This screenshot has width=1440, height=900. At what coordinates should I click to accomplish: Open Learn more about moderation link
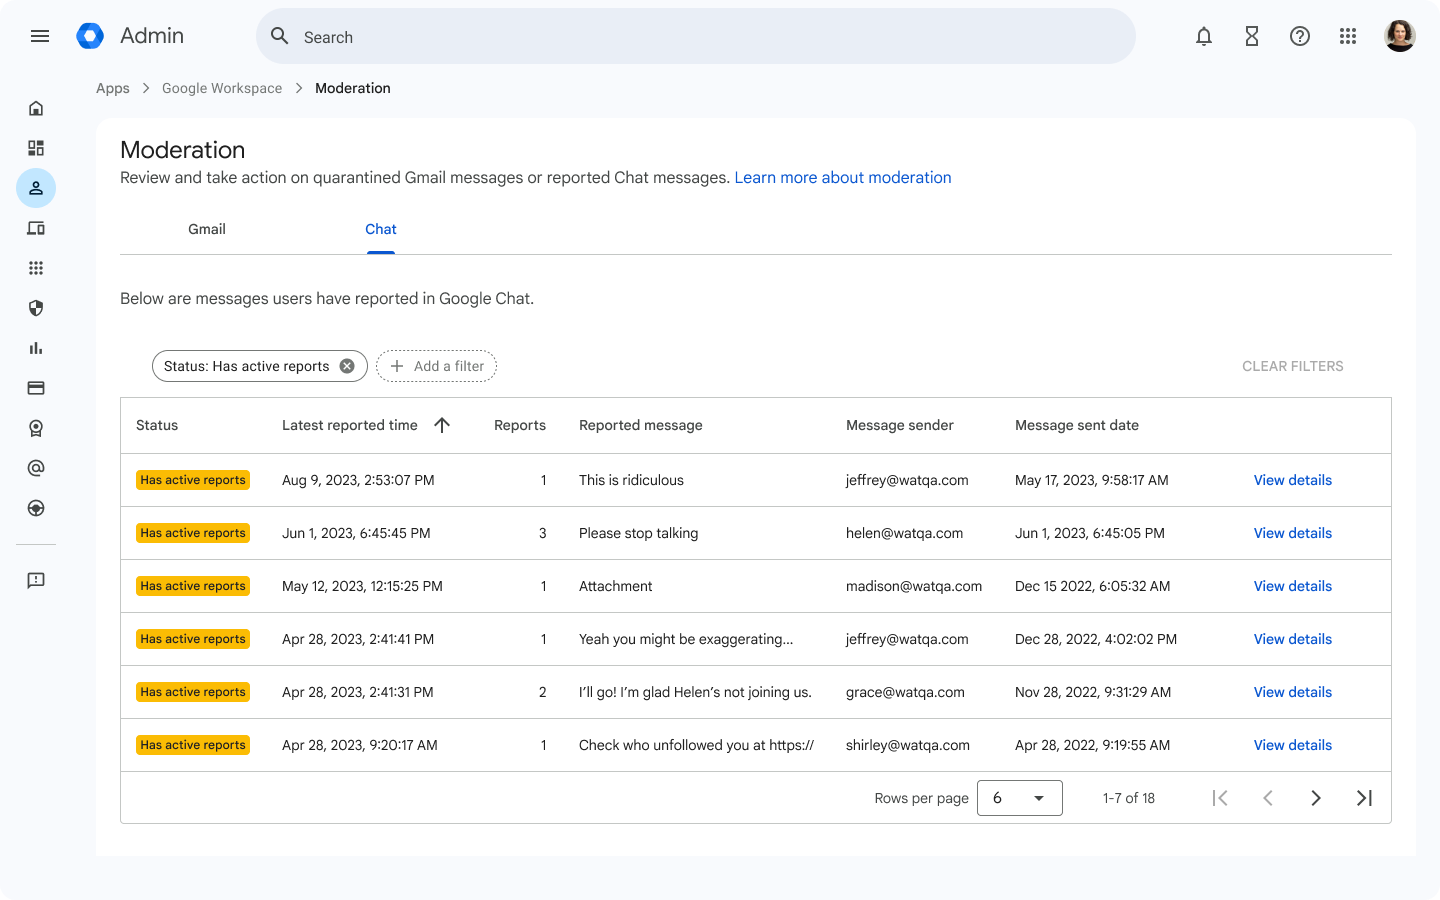[x=843, y=177]
